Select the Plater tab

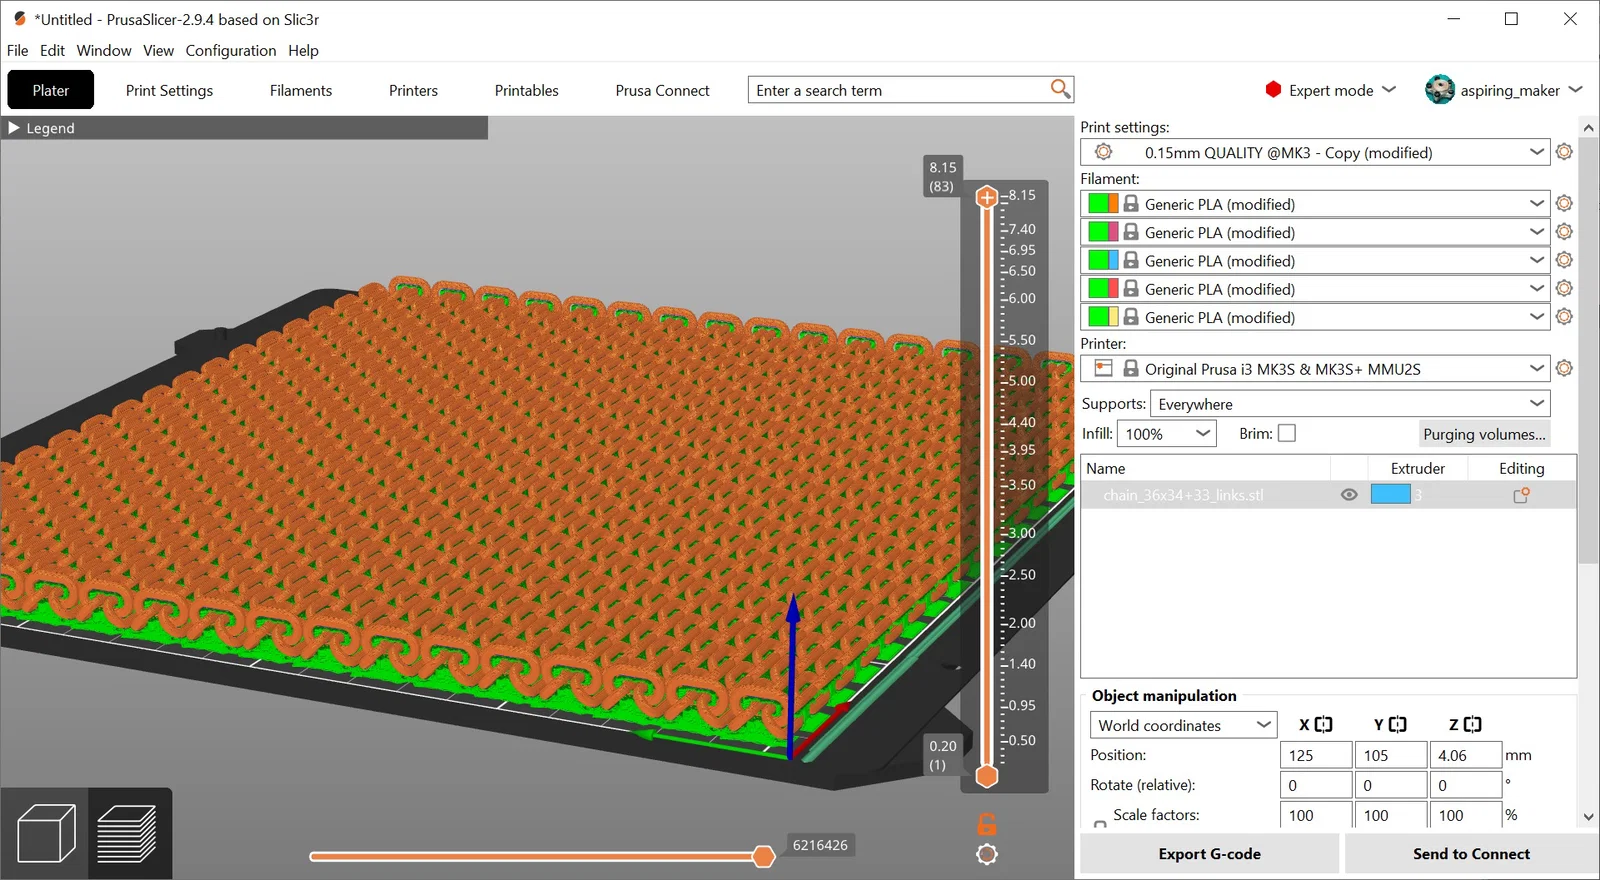point(51,90)
